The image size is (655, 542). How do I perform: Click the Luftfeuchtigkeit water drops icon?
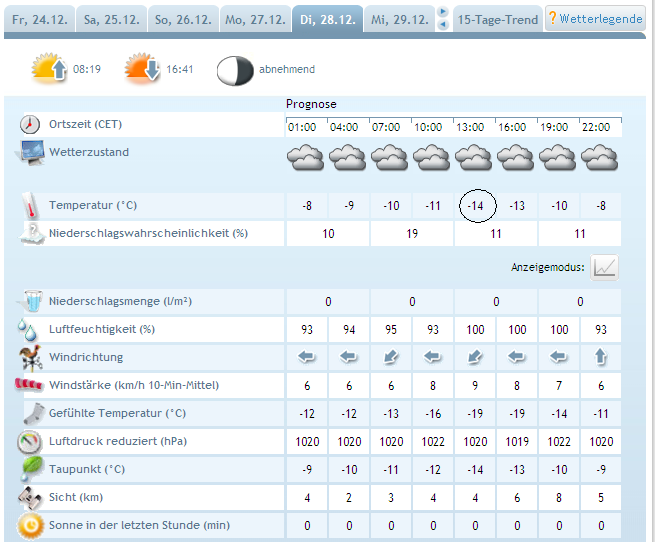(28, 330)
